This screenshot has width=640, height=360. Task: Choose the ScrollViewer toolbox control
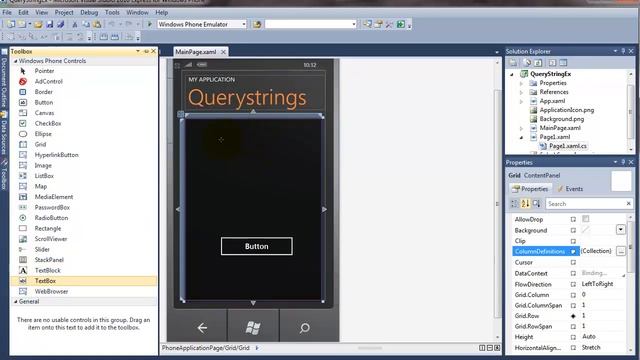pyautogui.click(x=83, y=239)
